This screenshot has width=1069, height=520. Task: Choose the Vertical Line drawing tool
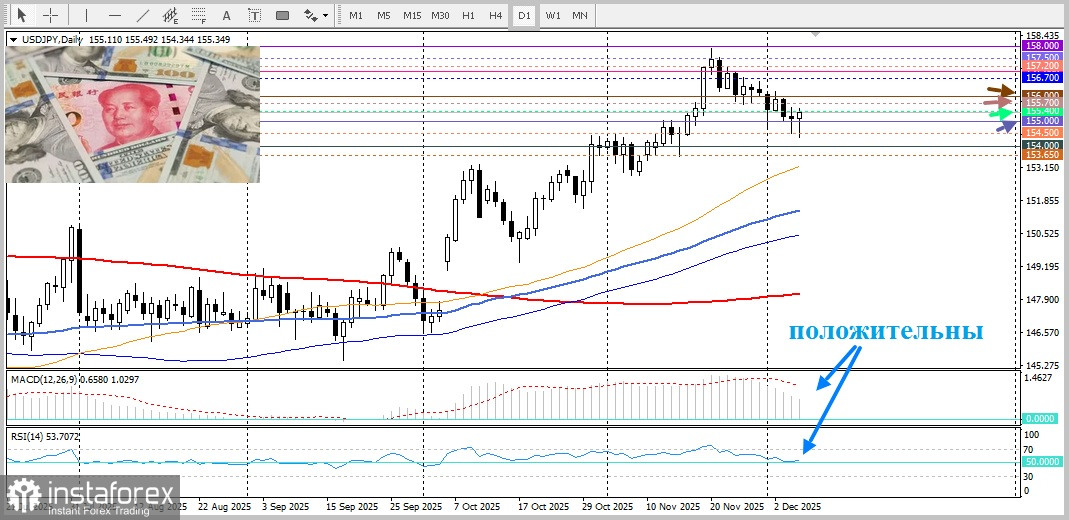87,15
